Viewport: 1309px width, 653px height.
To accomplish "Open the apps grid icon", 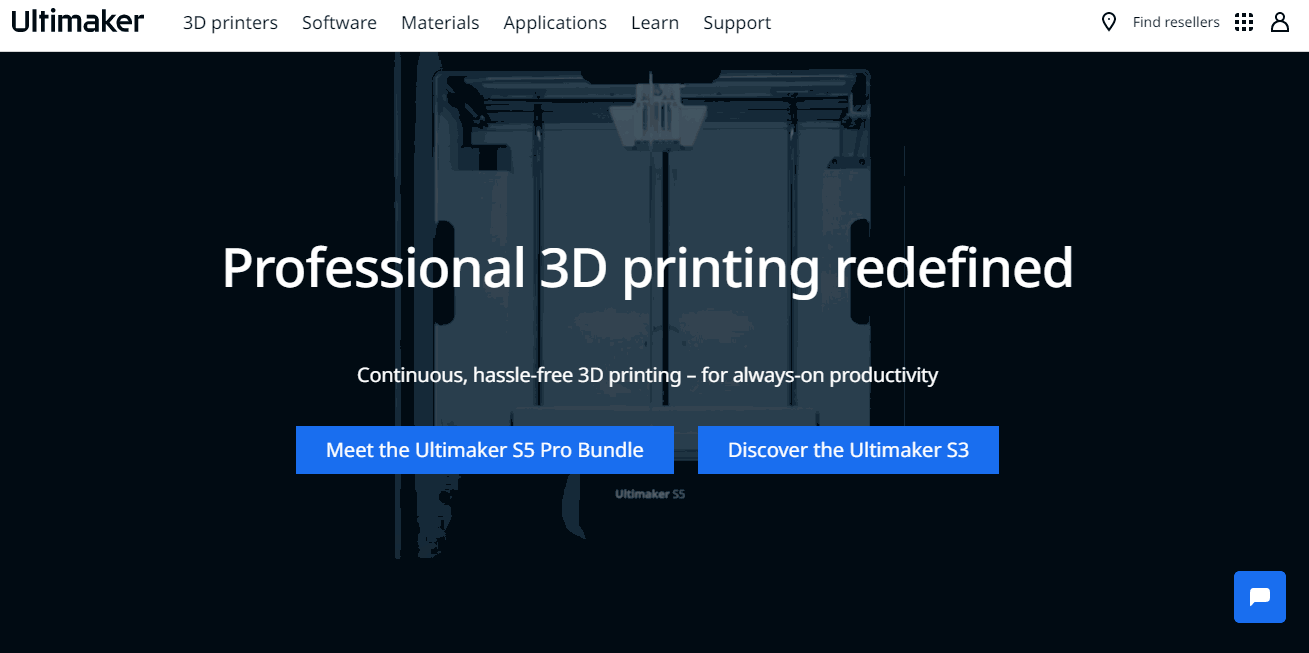I will coord(1244,22).
